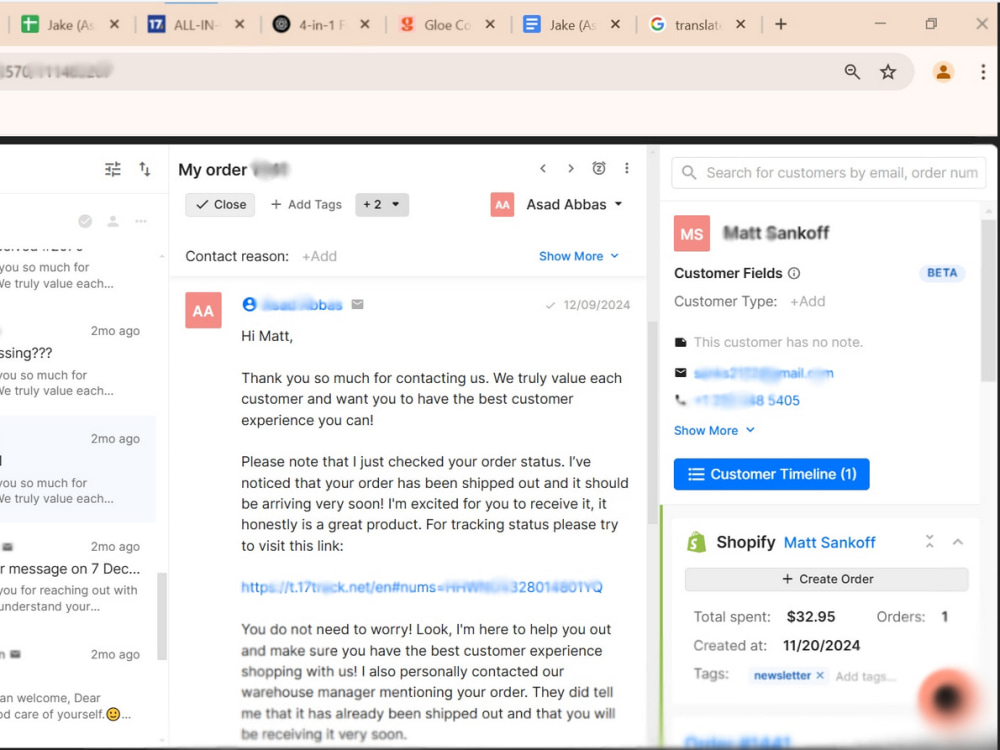Screen dimensions: 1000x750
Task: Click Add Tags on the ticket
Action: (306, 205)
